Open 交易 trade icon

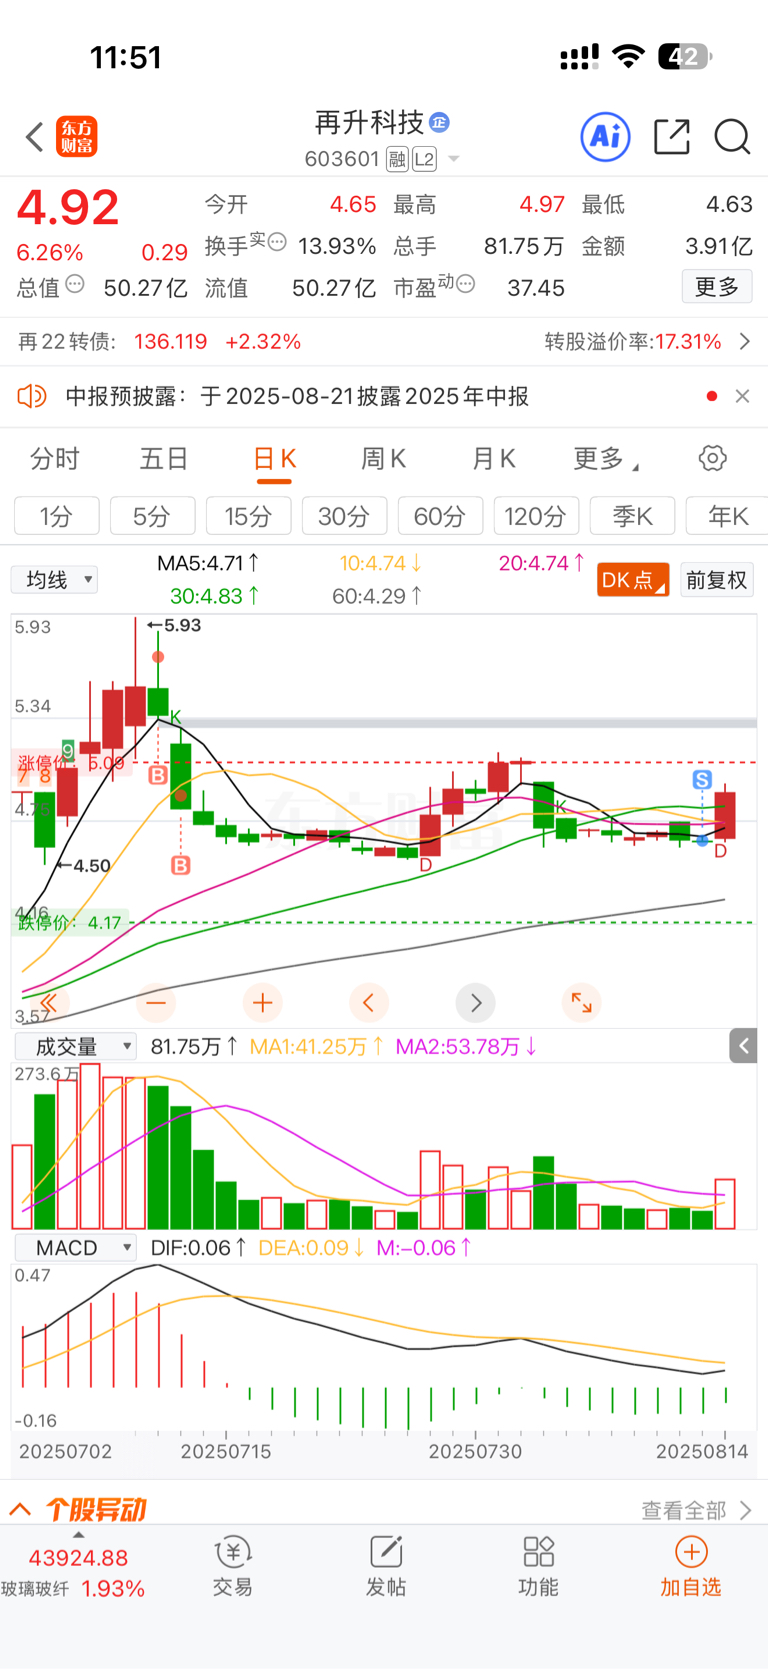point(233,1566)
